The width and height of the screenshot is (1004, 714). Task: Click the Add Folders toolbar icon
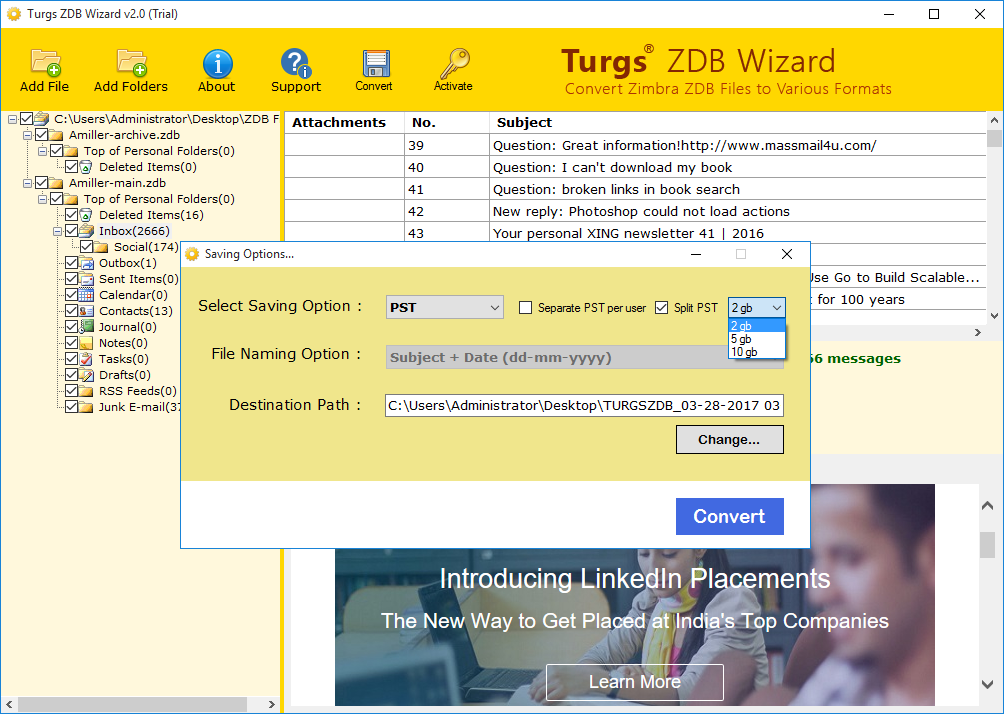click(x=132, y=62)
